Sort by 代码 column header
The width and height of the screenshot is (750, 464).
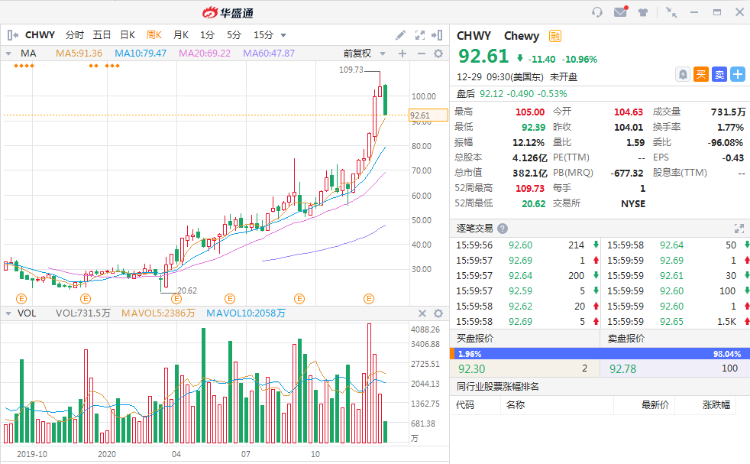(x=465, y=405)
